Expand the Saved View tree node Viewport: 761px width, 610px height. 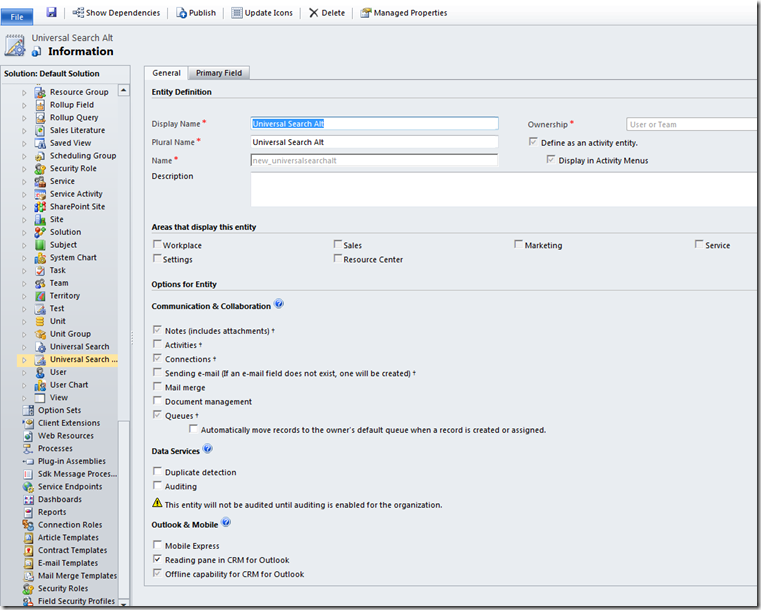click(x=24, y=143)
